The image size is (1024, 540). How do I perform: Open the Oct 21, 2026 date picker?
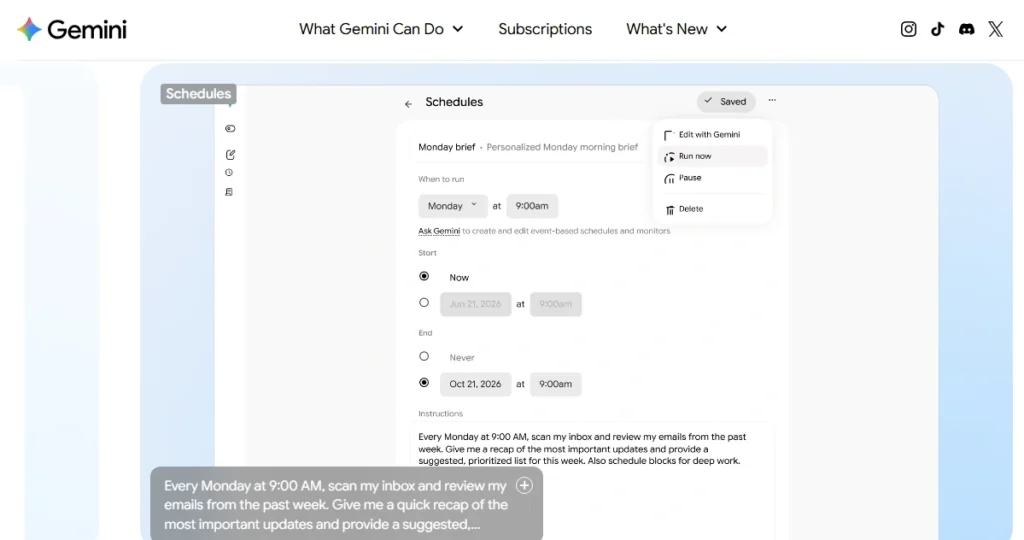click(x=475, y=384)
